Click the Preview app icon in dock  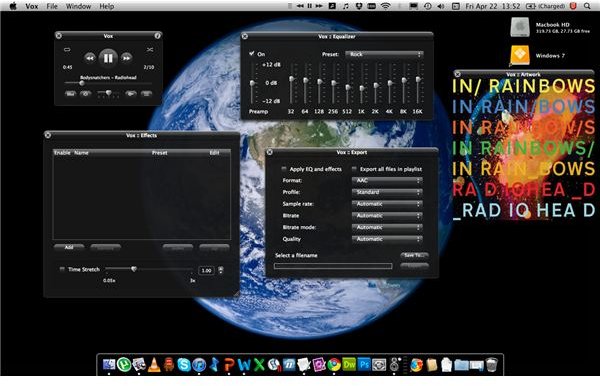tap(139, 365)
